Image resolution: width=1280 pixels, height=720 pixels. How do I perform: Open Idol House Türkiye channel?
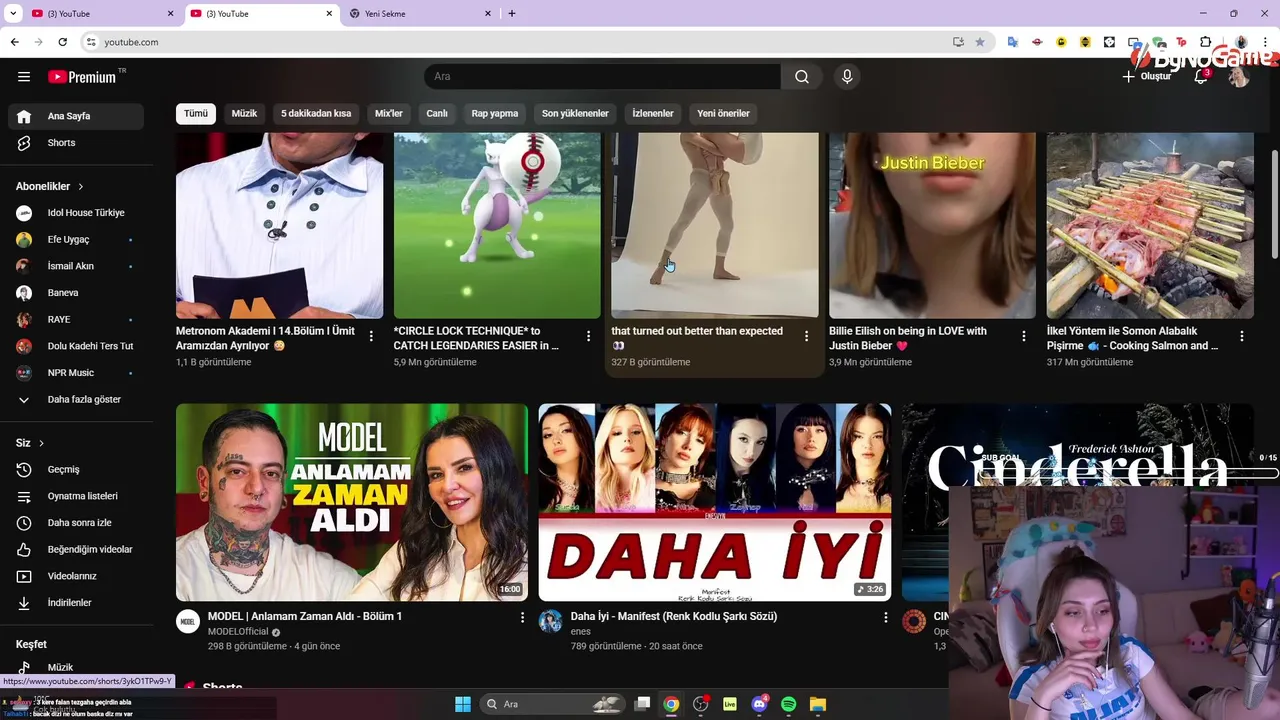coord(76,213)
